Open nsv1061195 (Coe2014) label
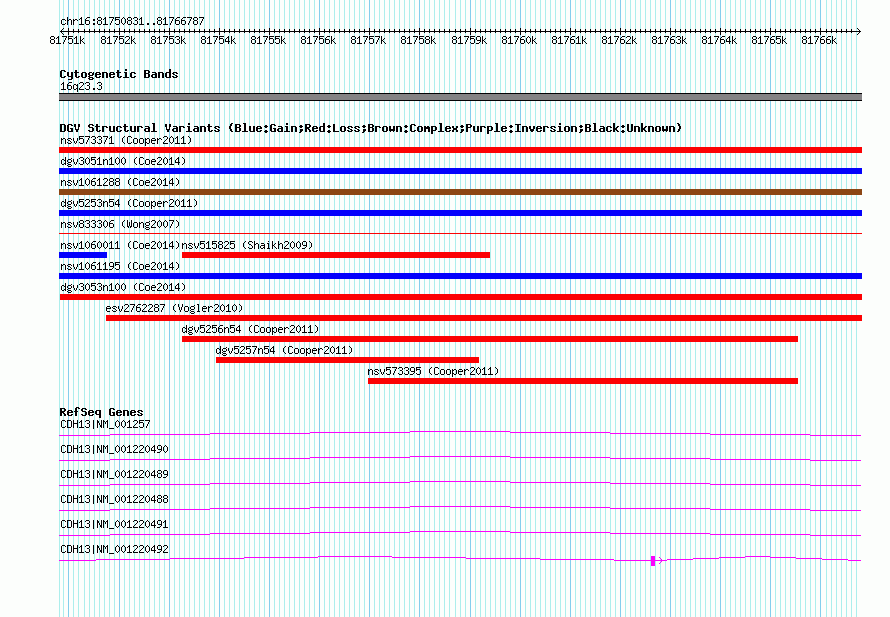 click(x=120, y=266)
